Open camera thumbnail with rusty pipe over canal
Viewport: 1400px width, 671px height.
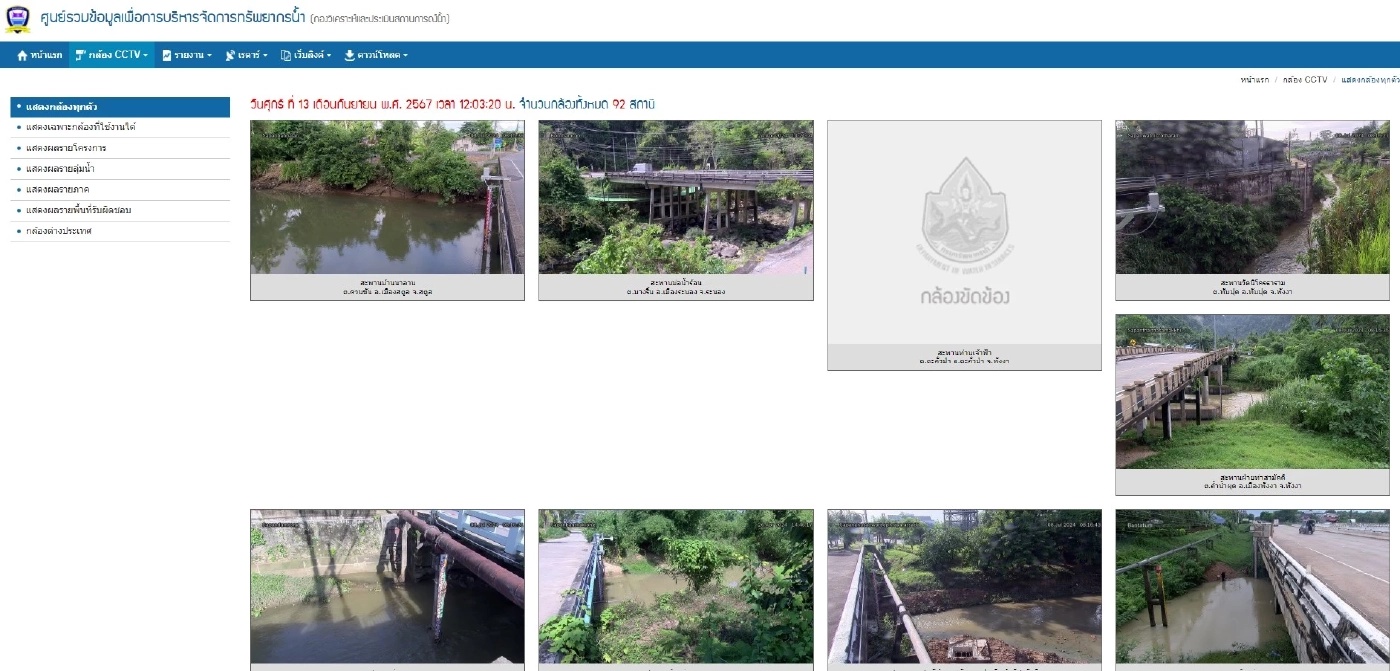(387, 586)
